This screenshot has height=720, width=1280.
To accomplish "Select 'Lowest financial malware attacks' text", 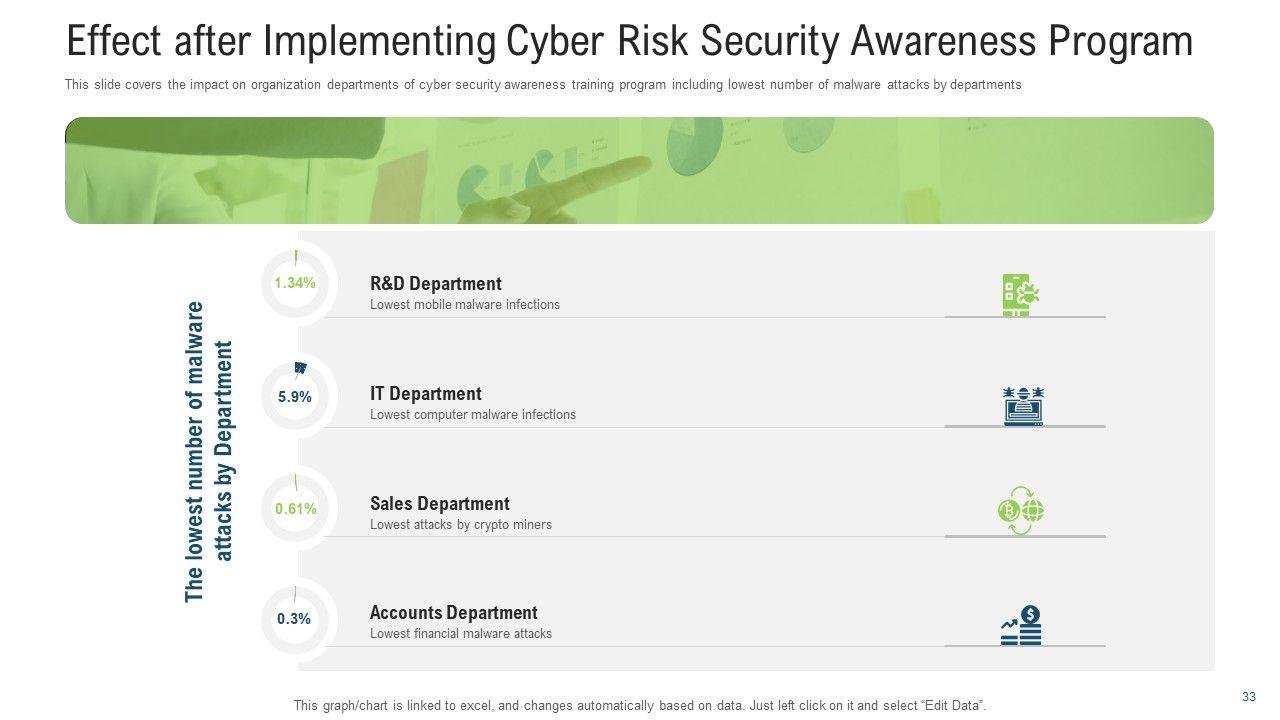I will pyautogui.click(x=461, y=634).
